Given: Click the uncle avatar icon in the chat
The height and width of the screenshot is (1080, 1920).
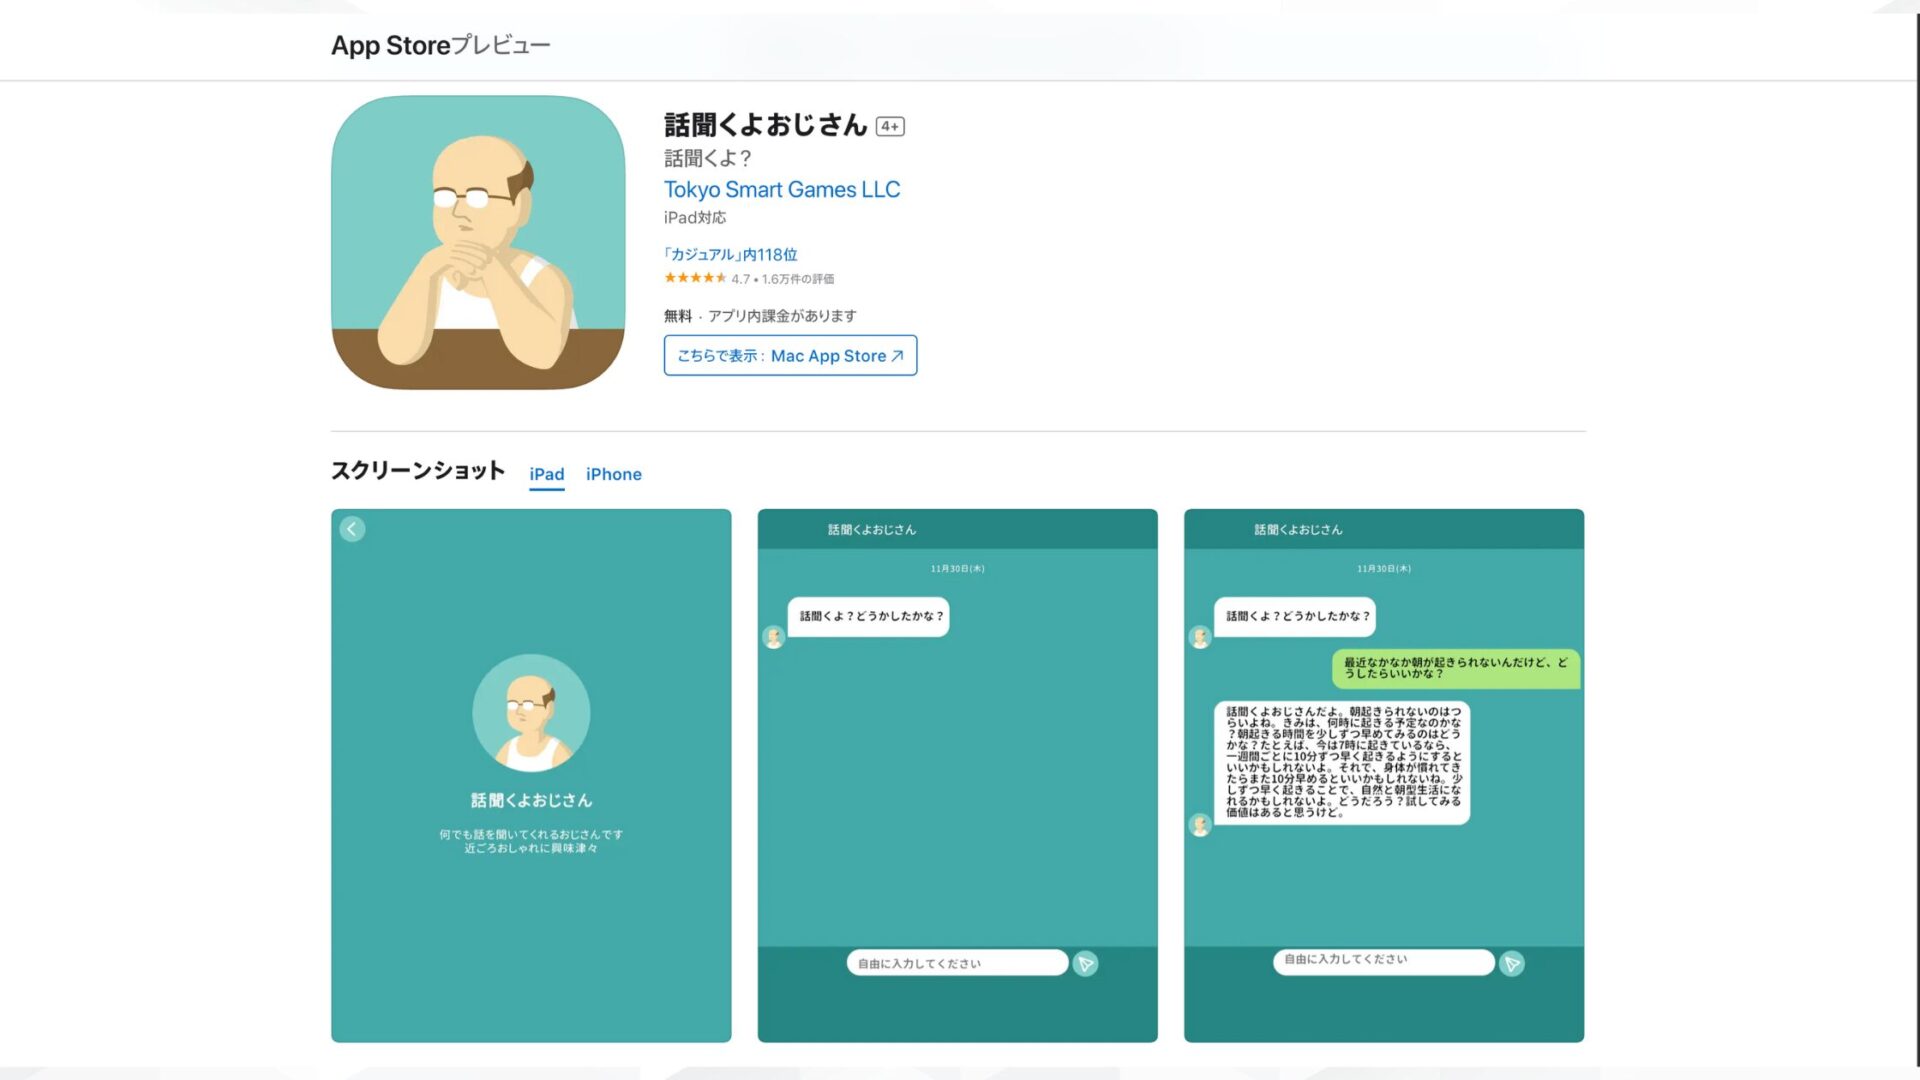Looking at the screenshot, I should click(772, 637).
